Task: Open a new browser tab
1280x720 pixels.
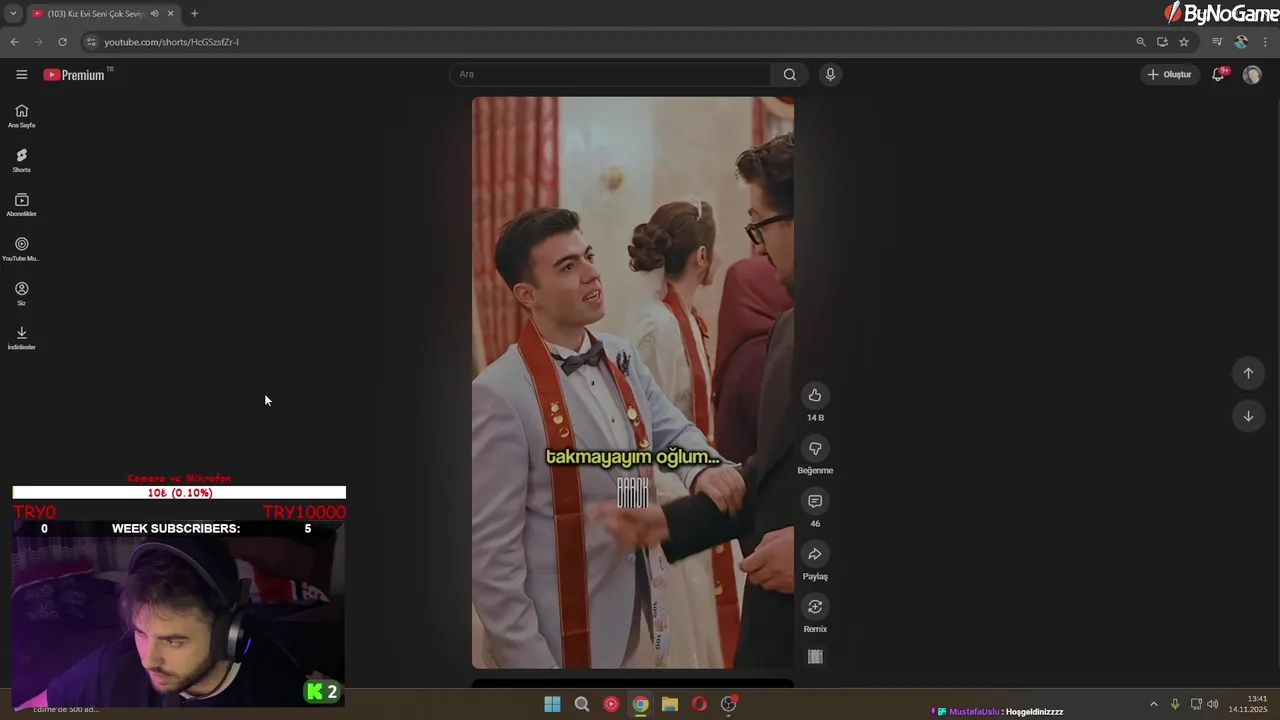Action: point(194,14)
